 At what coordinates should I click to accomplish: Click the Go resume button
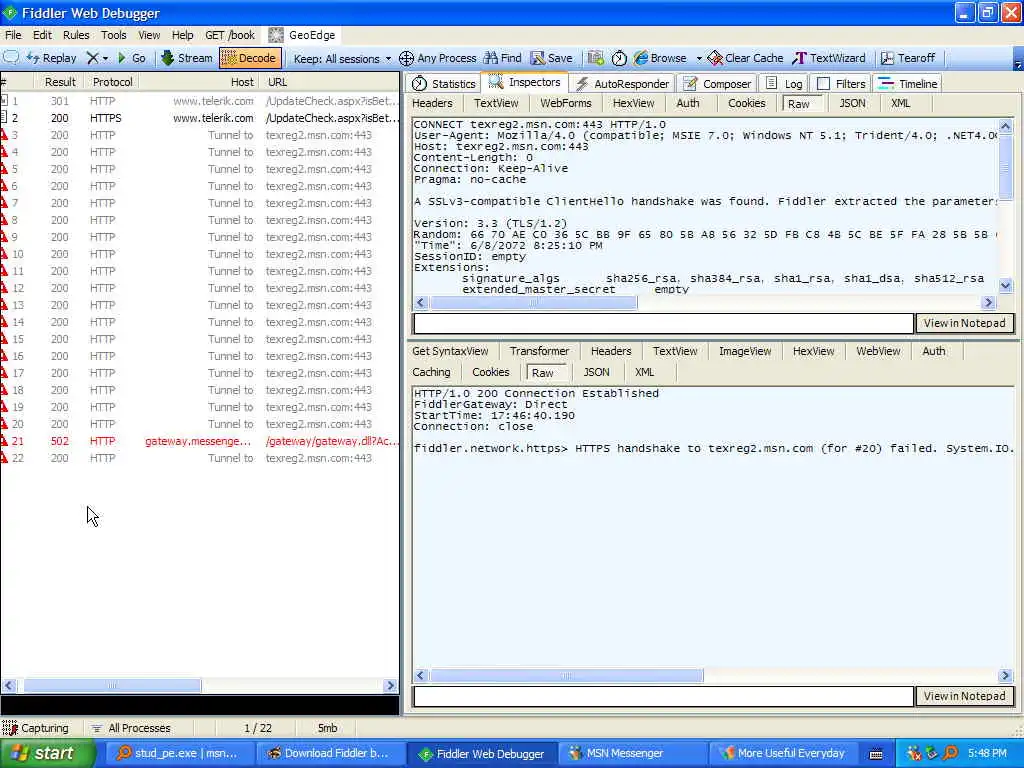131,58
